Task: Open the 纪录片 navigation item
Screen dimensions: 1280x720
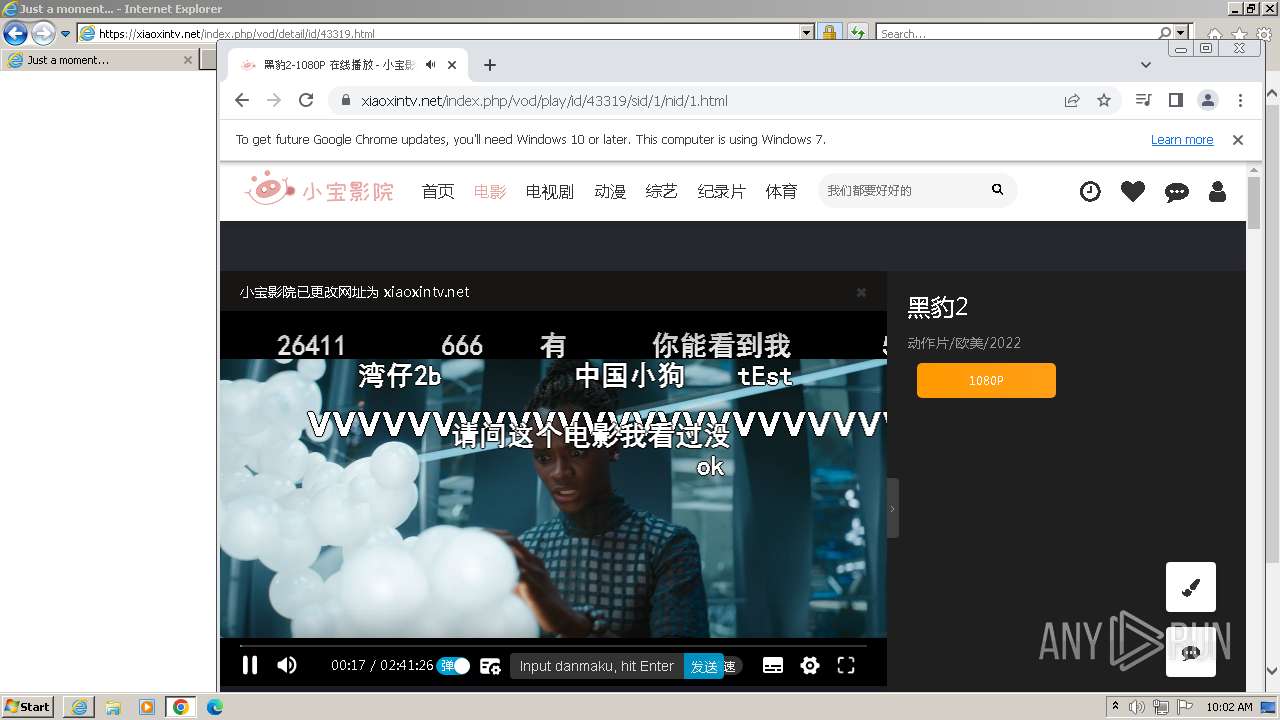Action: coord(722,191)
